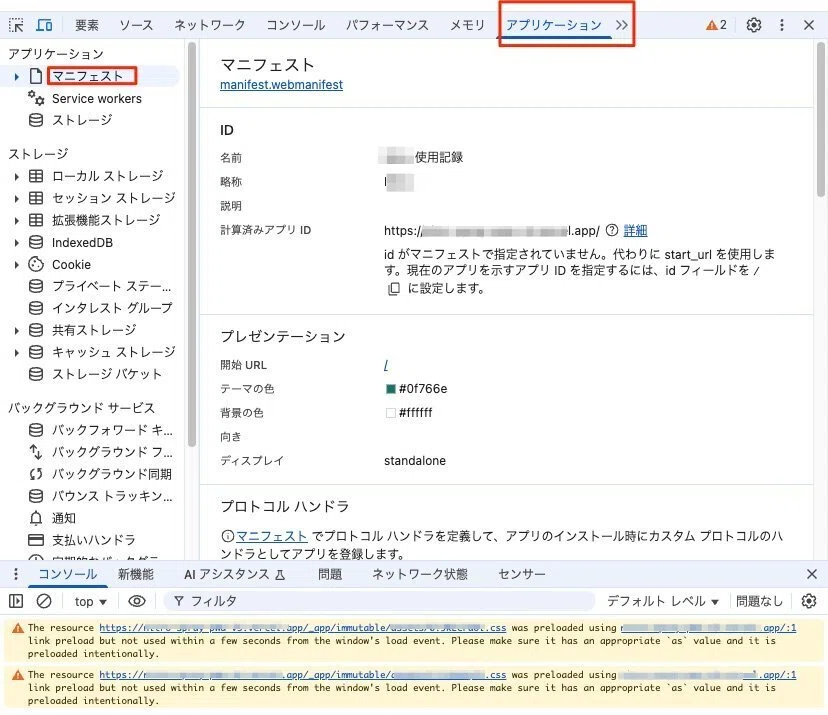This screenshot has height=715, width=828.
Task: Open the 開始 URL slash link
Action: [x=386, y=365]
